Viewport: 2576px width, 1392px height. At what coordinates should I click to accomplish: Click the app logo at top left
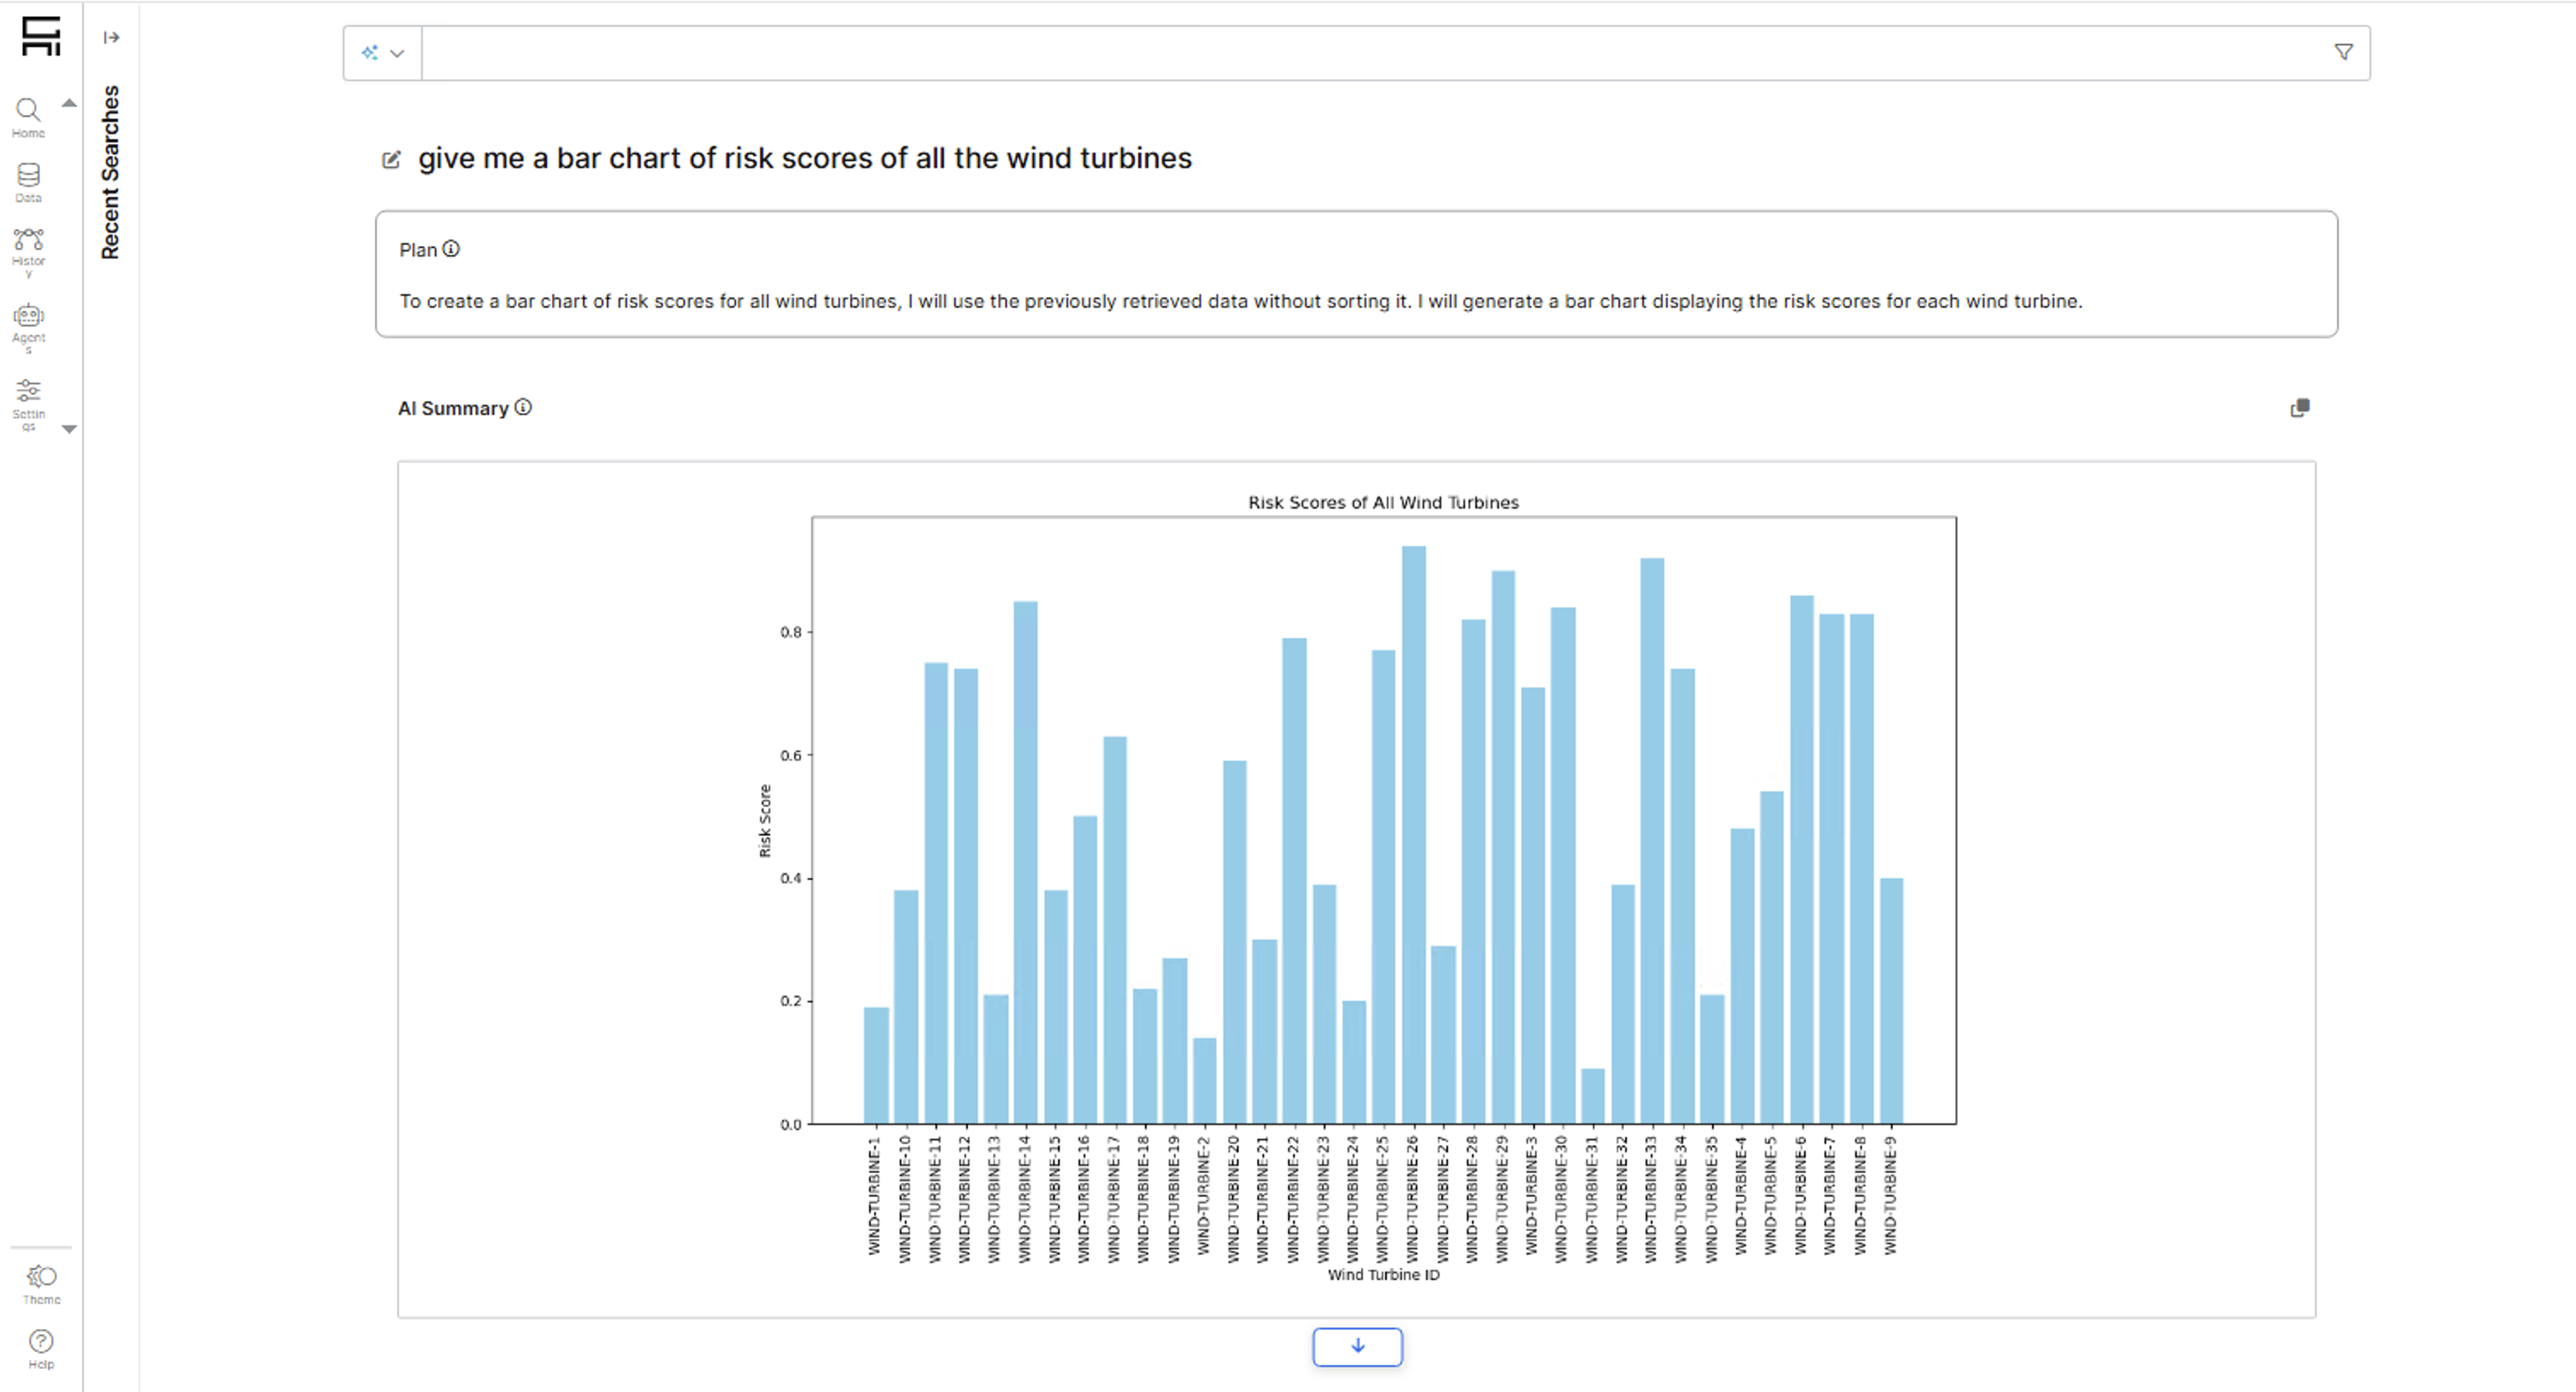41,36
